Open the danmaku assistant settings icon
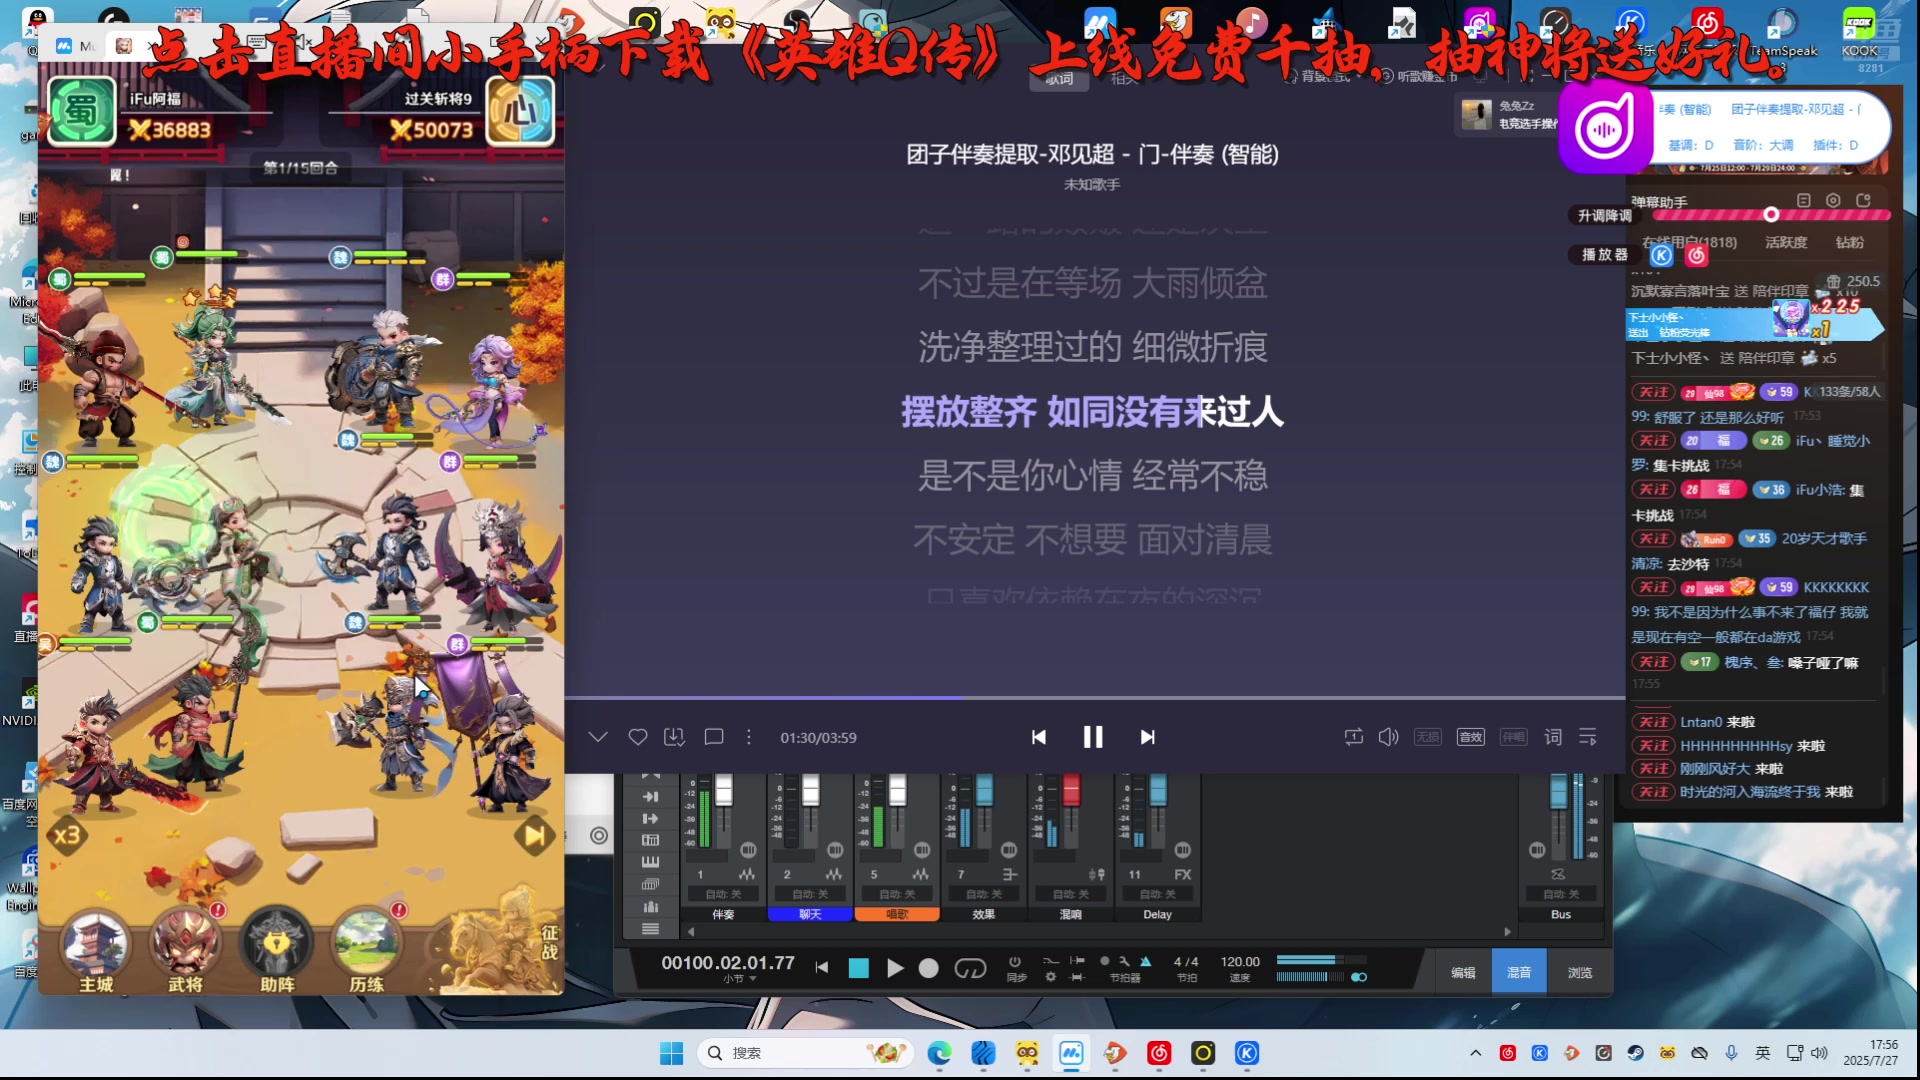The image size is (1920, 1080). pos(1833,201)
